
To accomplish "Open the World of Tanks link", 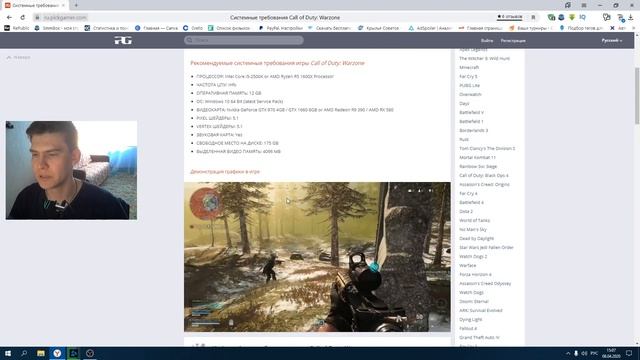I will pos(474,220).
